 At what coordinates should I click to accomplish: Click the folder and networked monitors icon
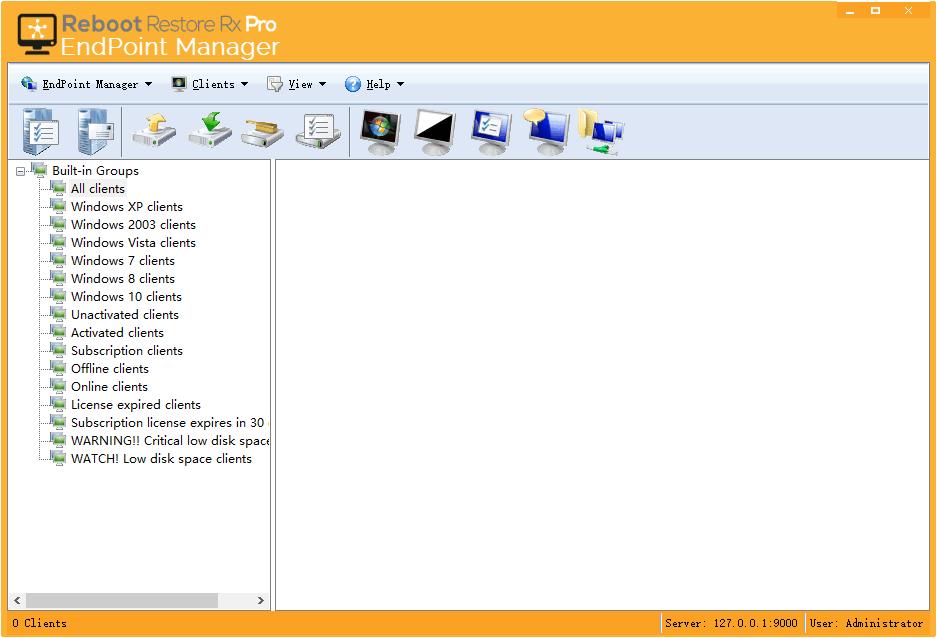[x=601, y=133]
